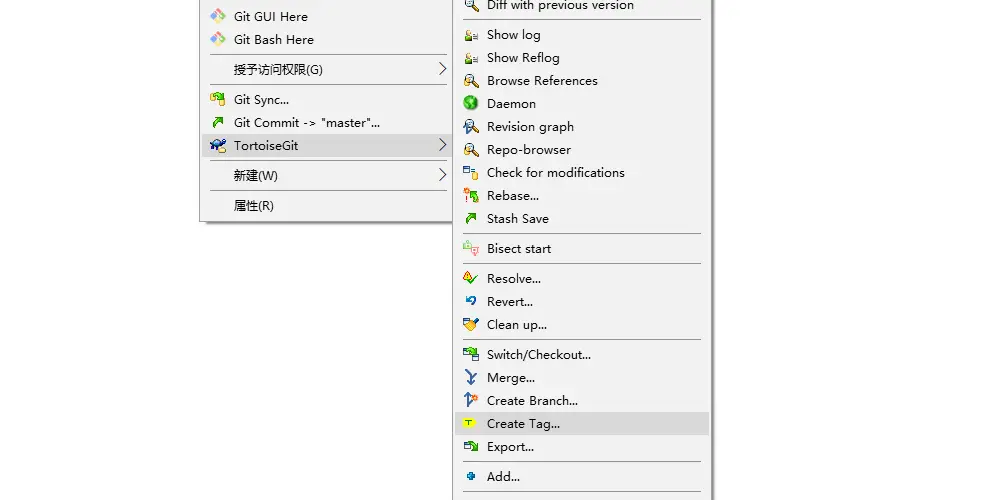Screen dimensions: 1000x500
Task: Select Revert... entry
Action: (x=582, y=302)
